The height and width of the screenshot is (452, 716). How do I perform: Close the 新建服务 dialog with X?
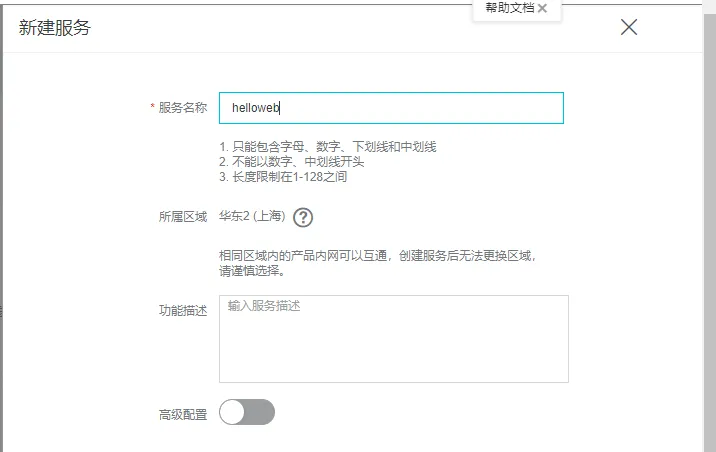tap(629, 27)
